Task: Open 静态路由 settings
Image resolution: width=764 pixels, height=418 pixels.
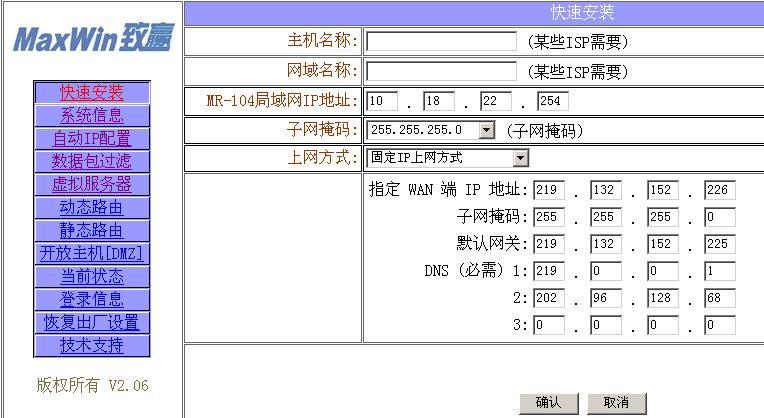Action: (91, 230)
